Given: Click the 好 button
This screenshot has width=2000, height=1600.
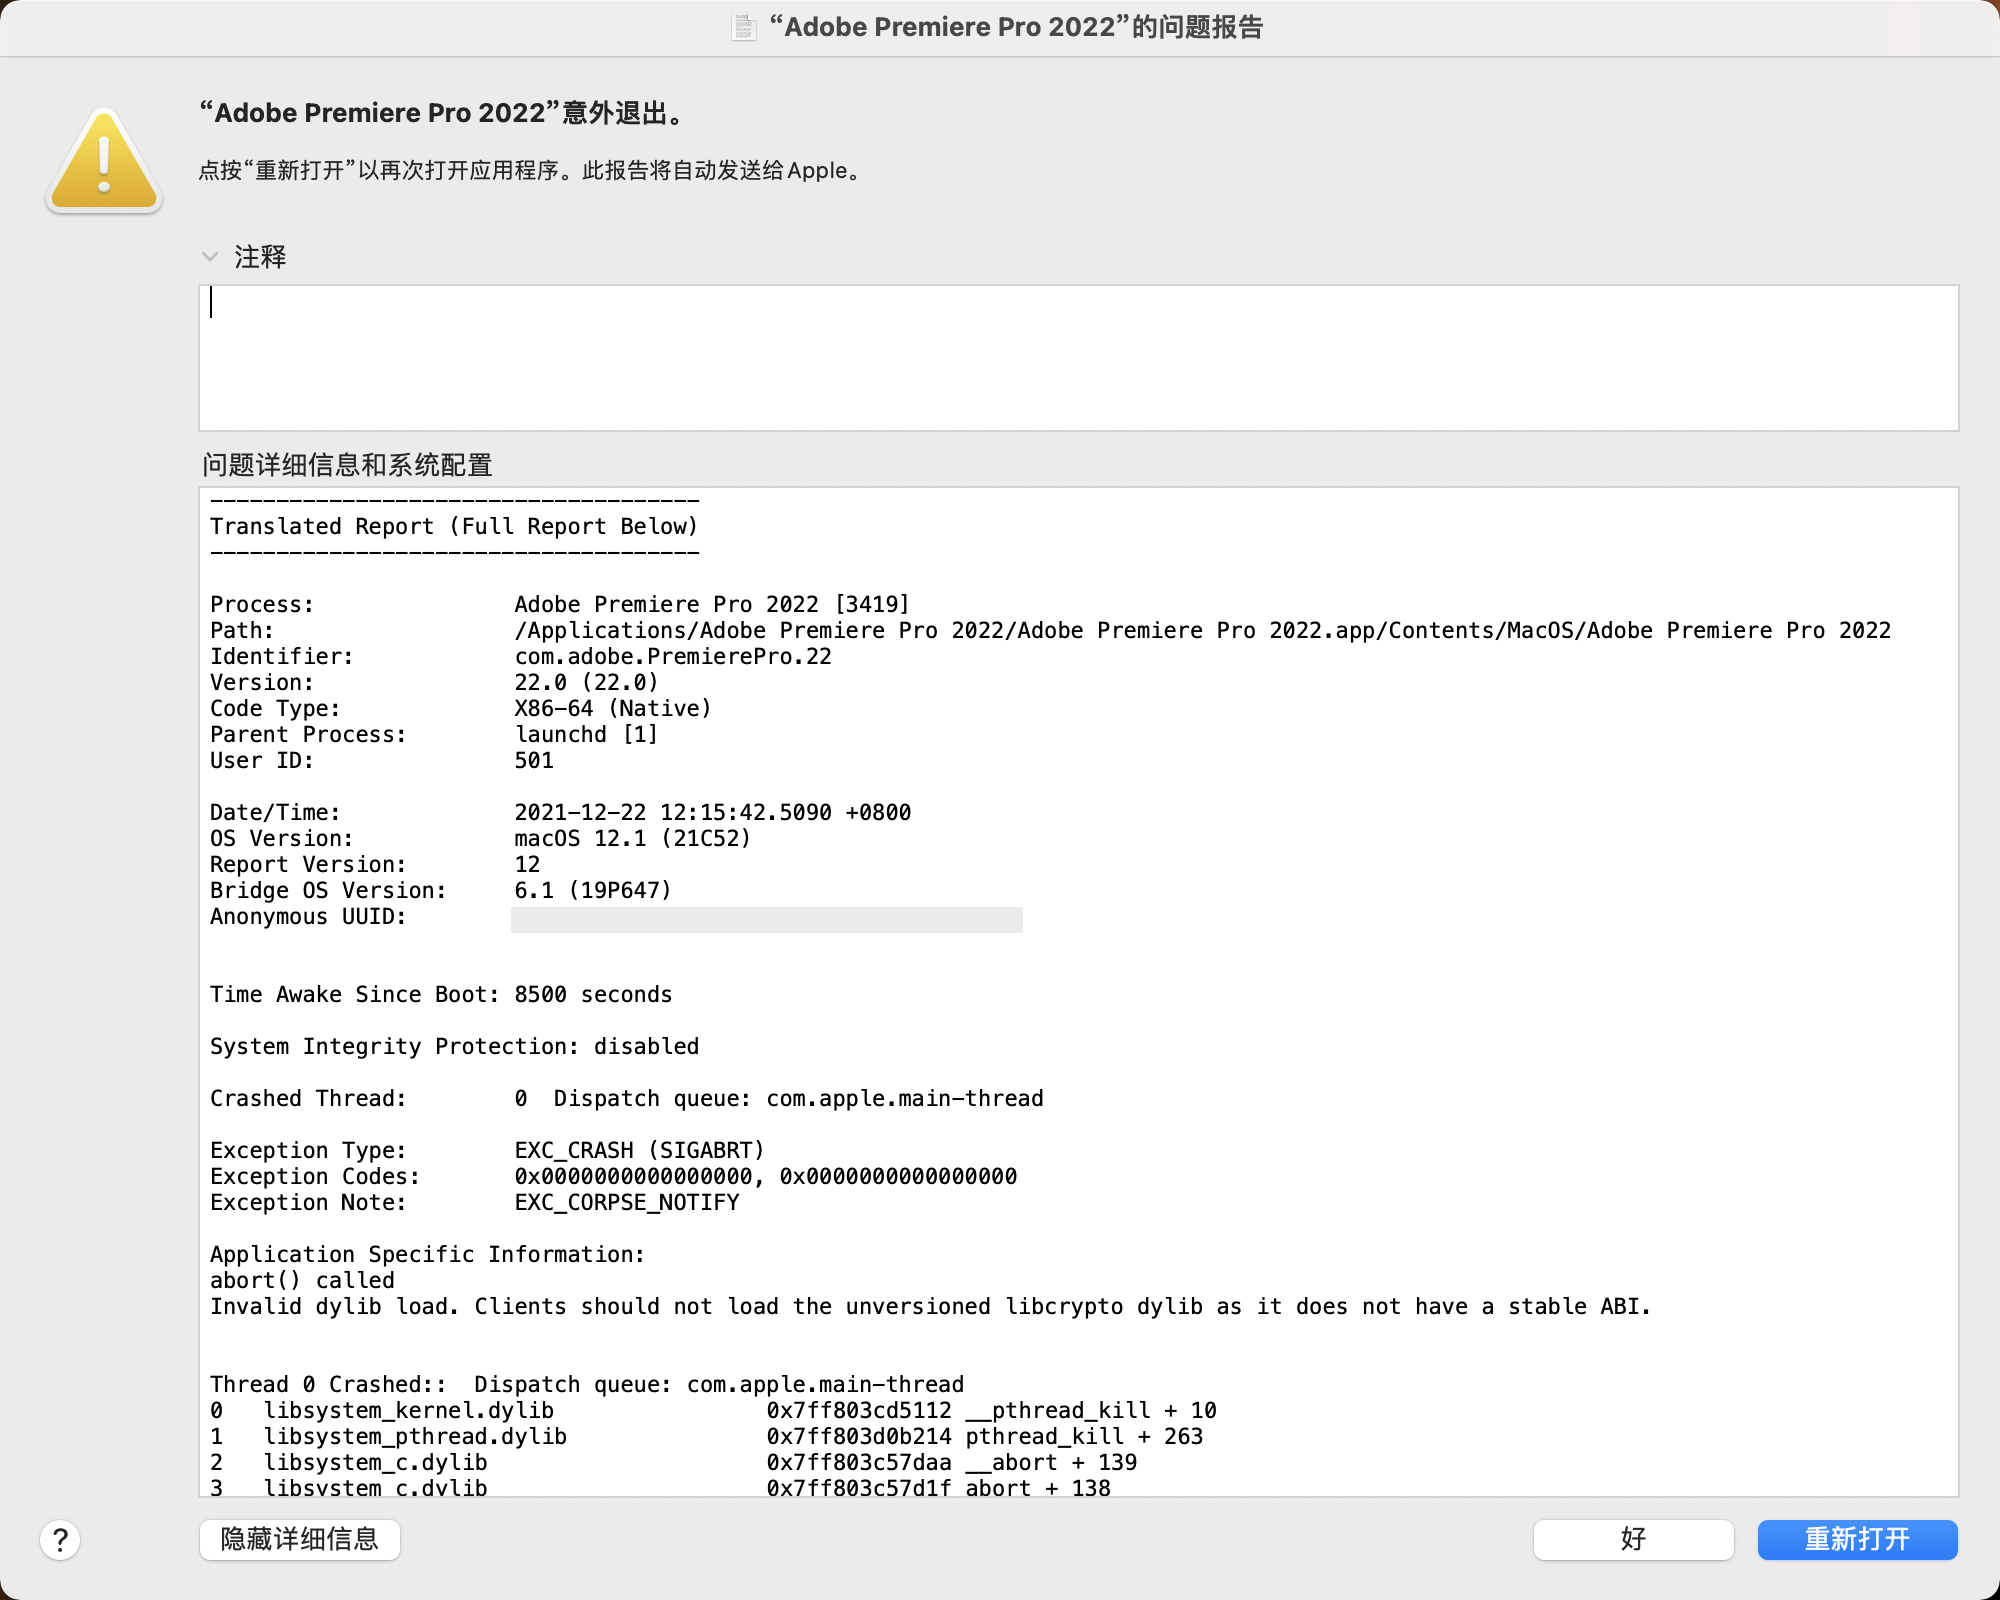Looking at the screenshot, I should coord(1633,1539).
